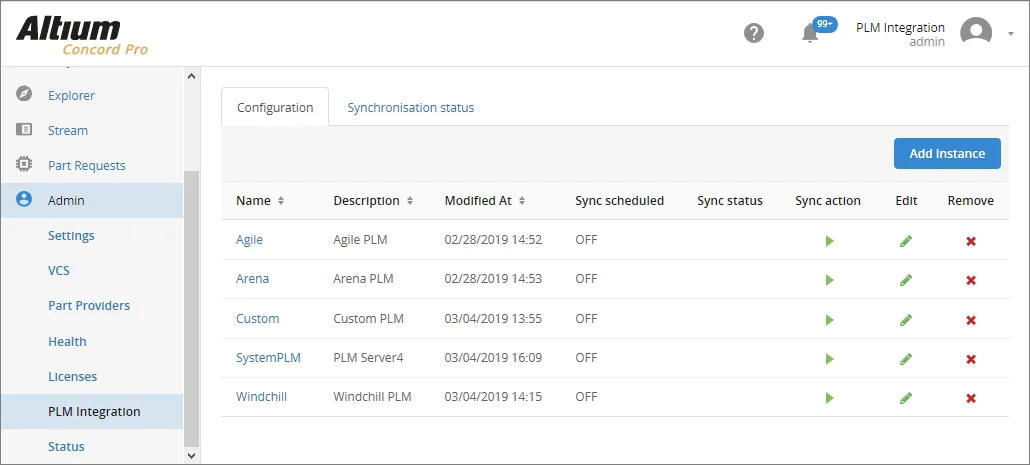Open the Windchill instance link
Image resolution: width=1030 pixels, height=465 pixels.
pos(261,397)
